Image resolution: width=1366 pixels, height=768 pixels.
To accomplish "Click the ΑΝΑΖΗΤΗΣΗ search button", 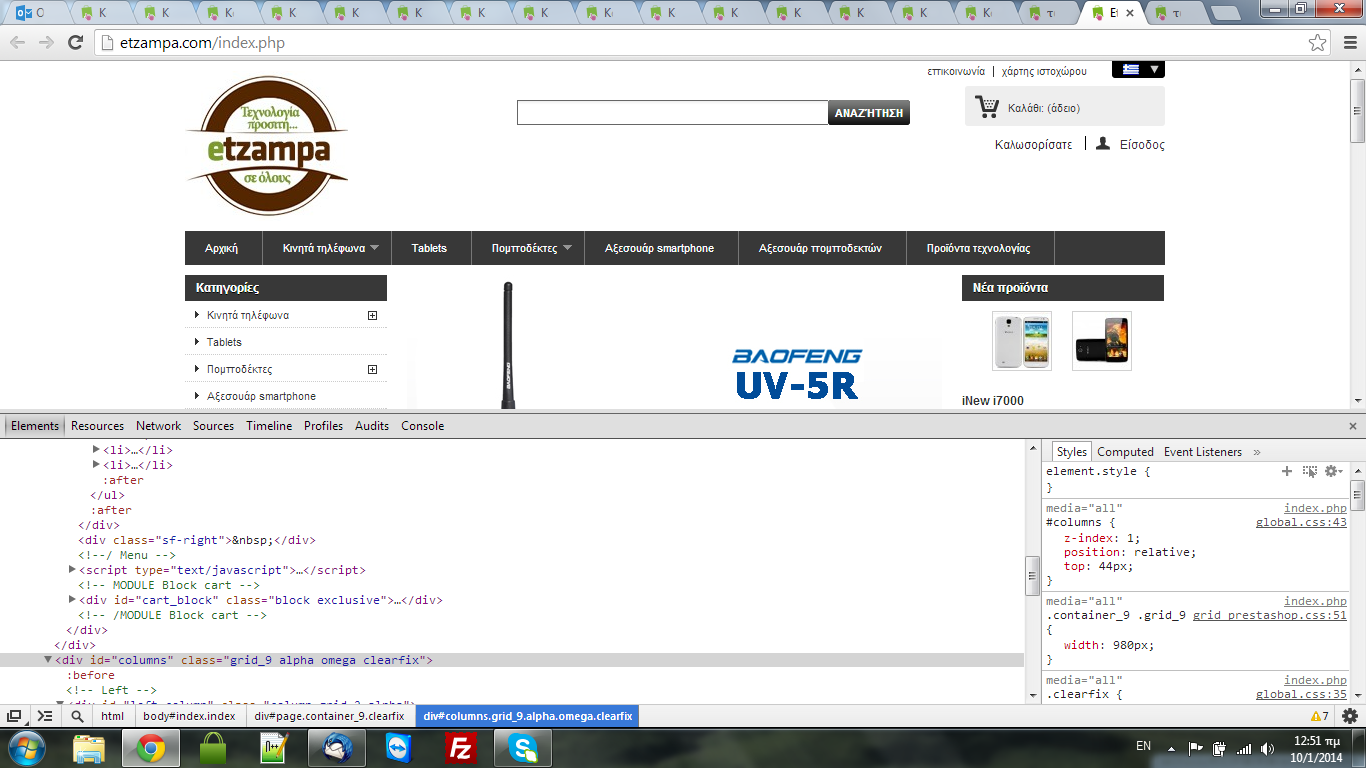I will [869, 113].
